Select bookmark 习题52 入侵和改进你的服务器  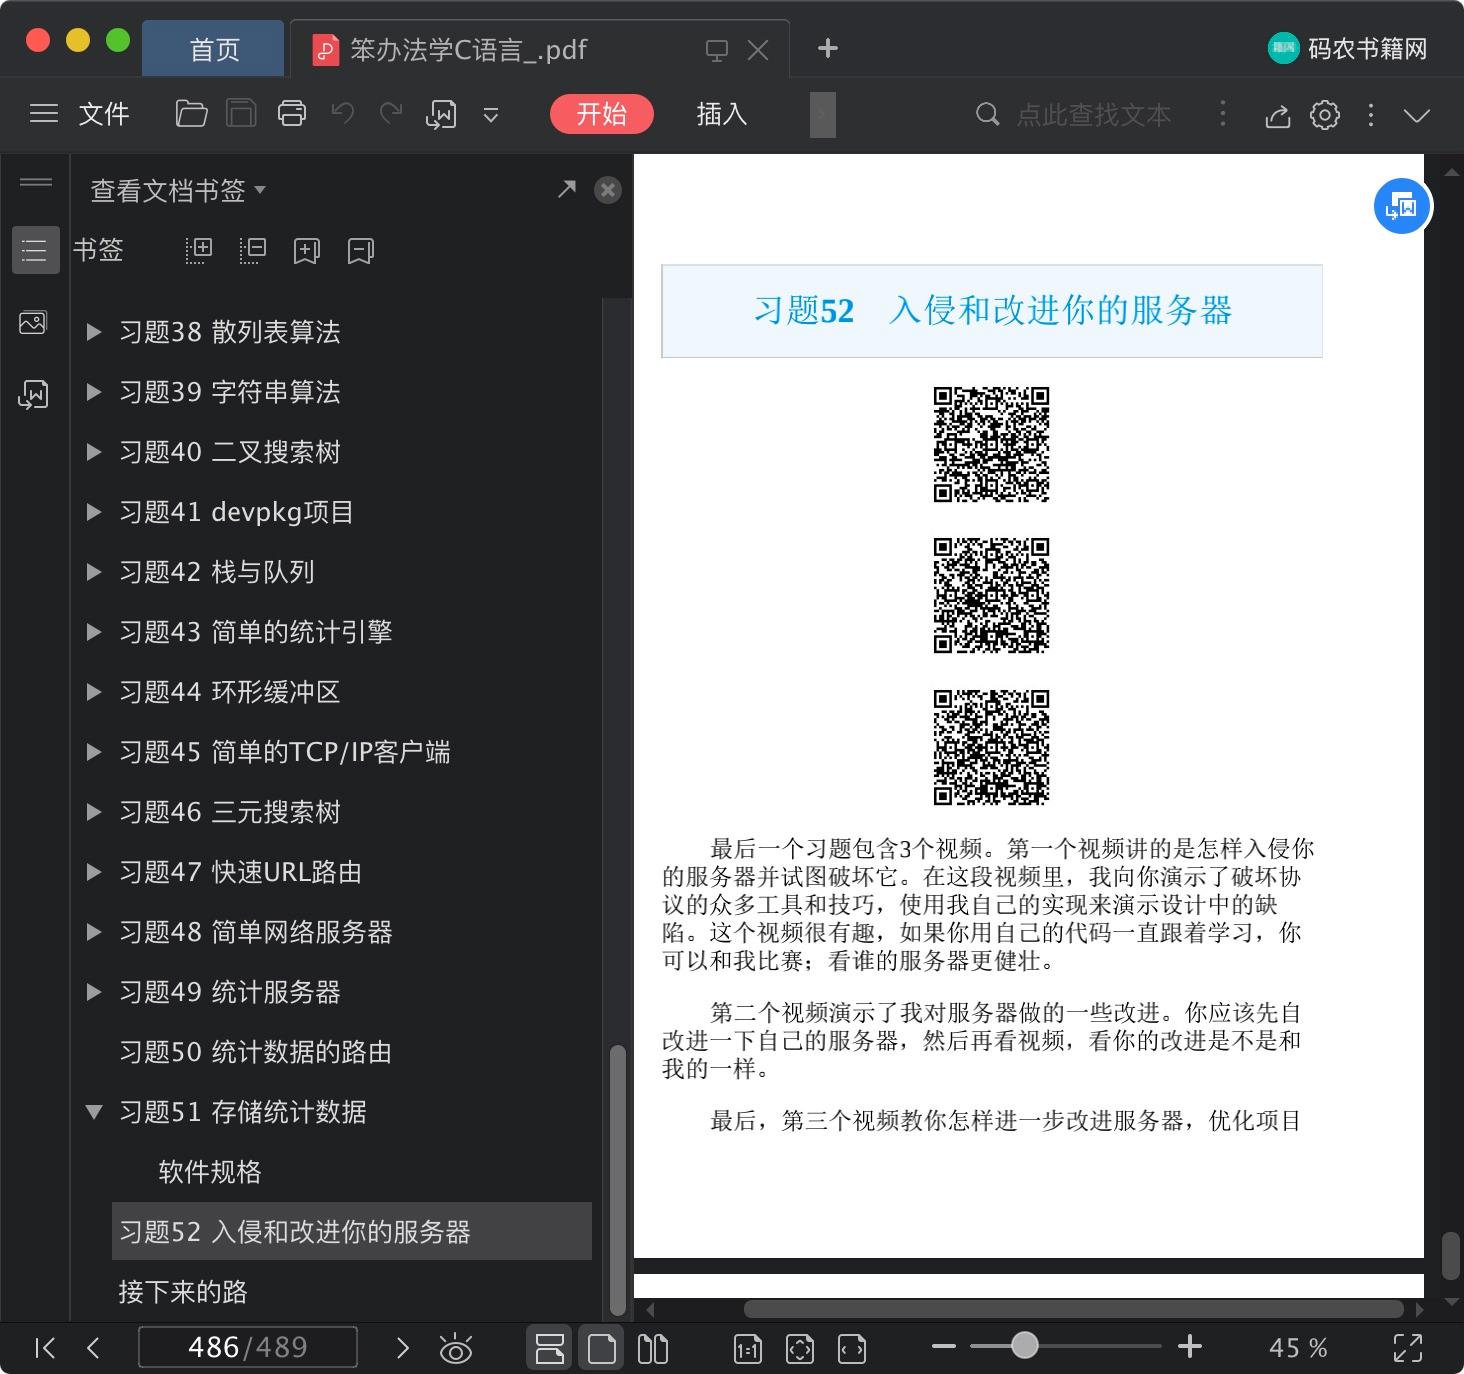tap(352, 1231)
